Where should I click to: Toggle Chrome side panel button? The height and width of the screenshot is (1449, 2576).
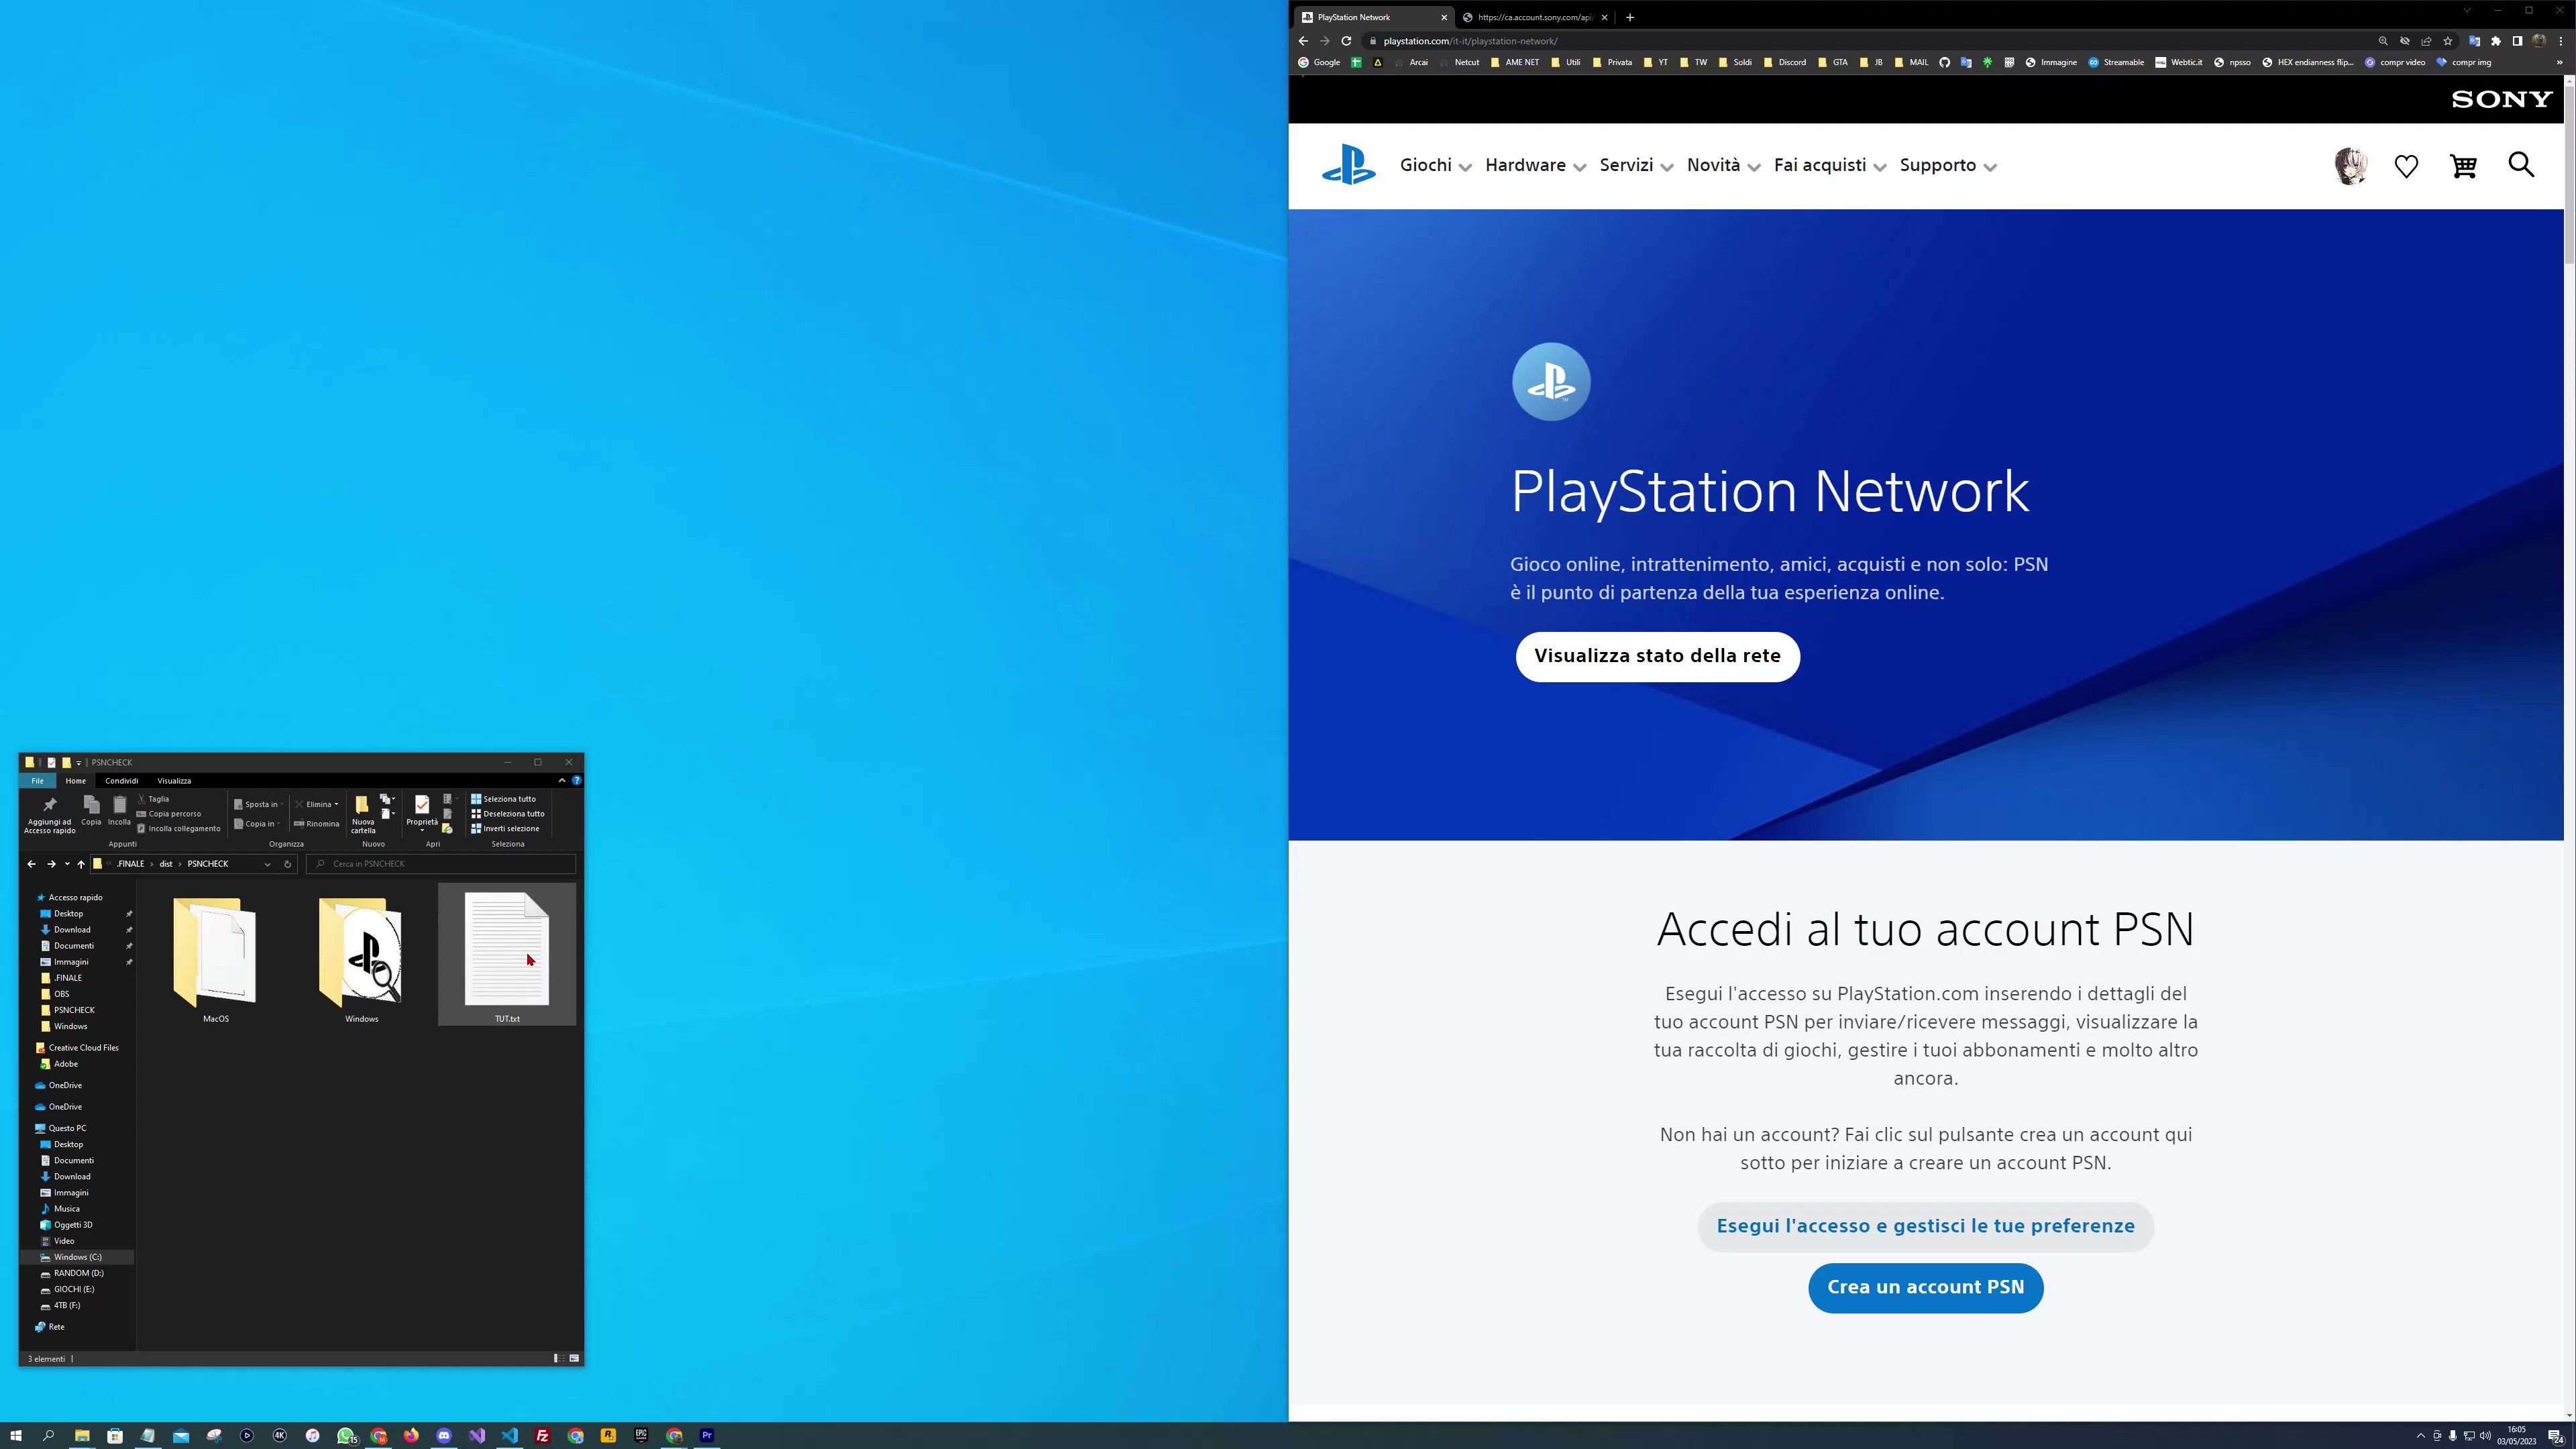[2517, 41]
